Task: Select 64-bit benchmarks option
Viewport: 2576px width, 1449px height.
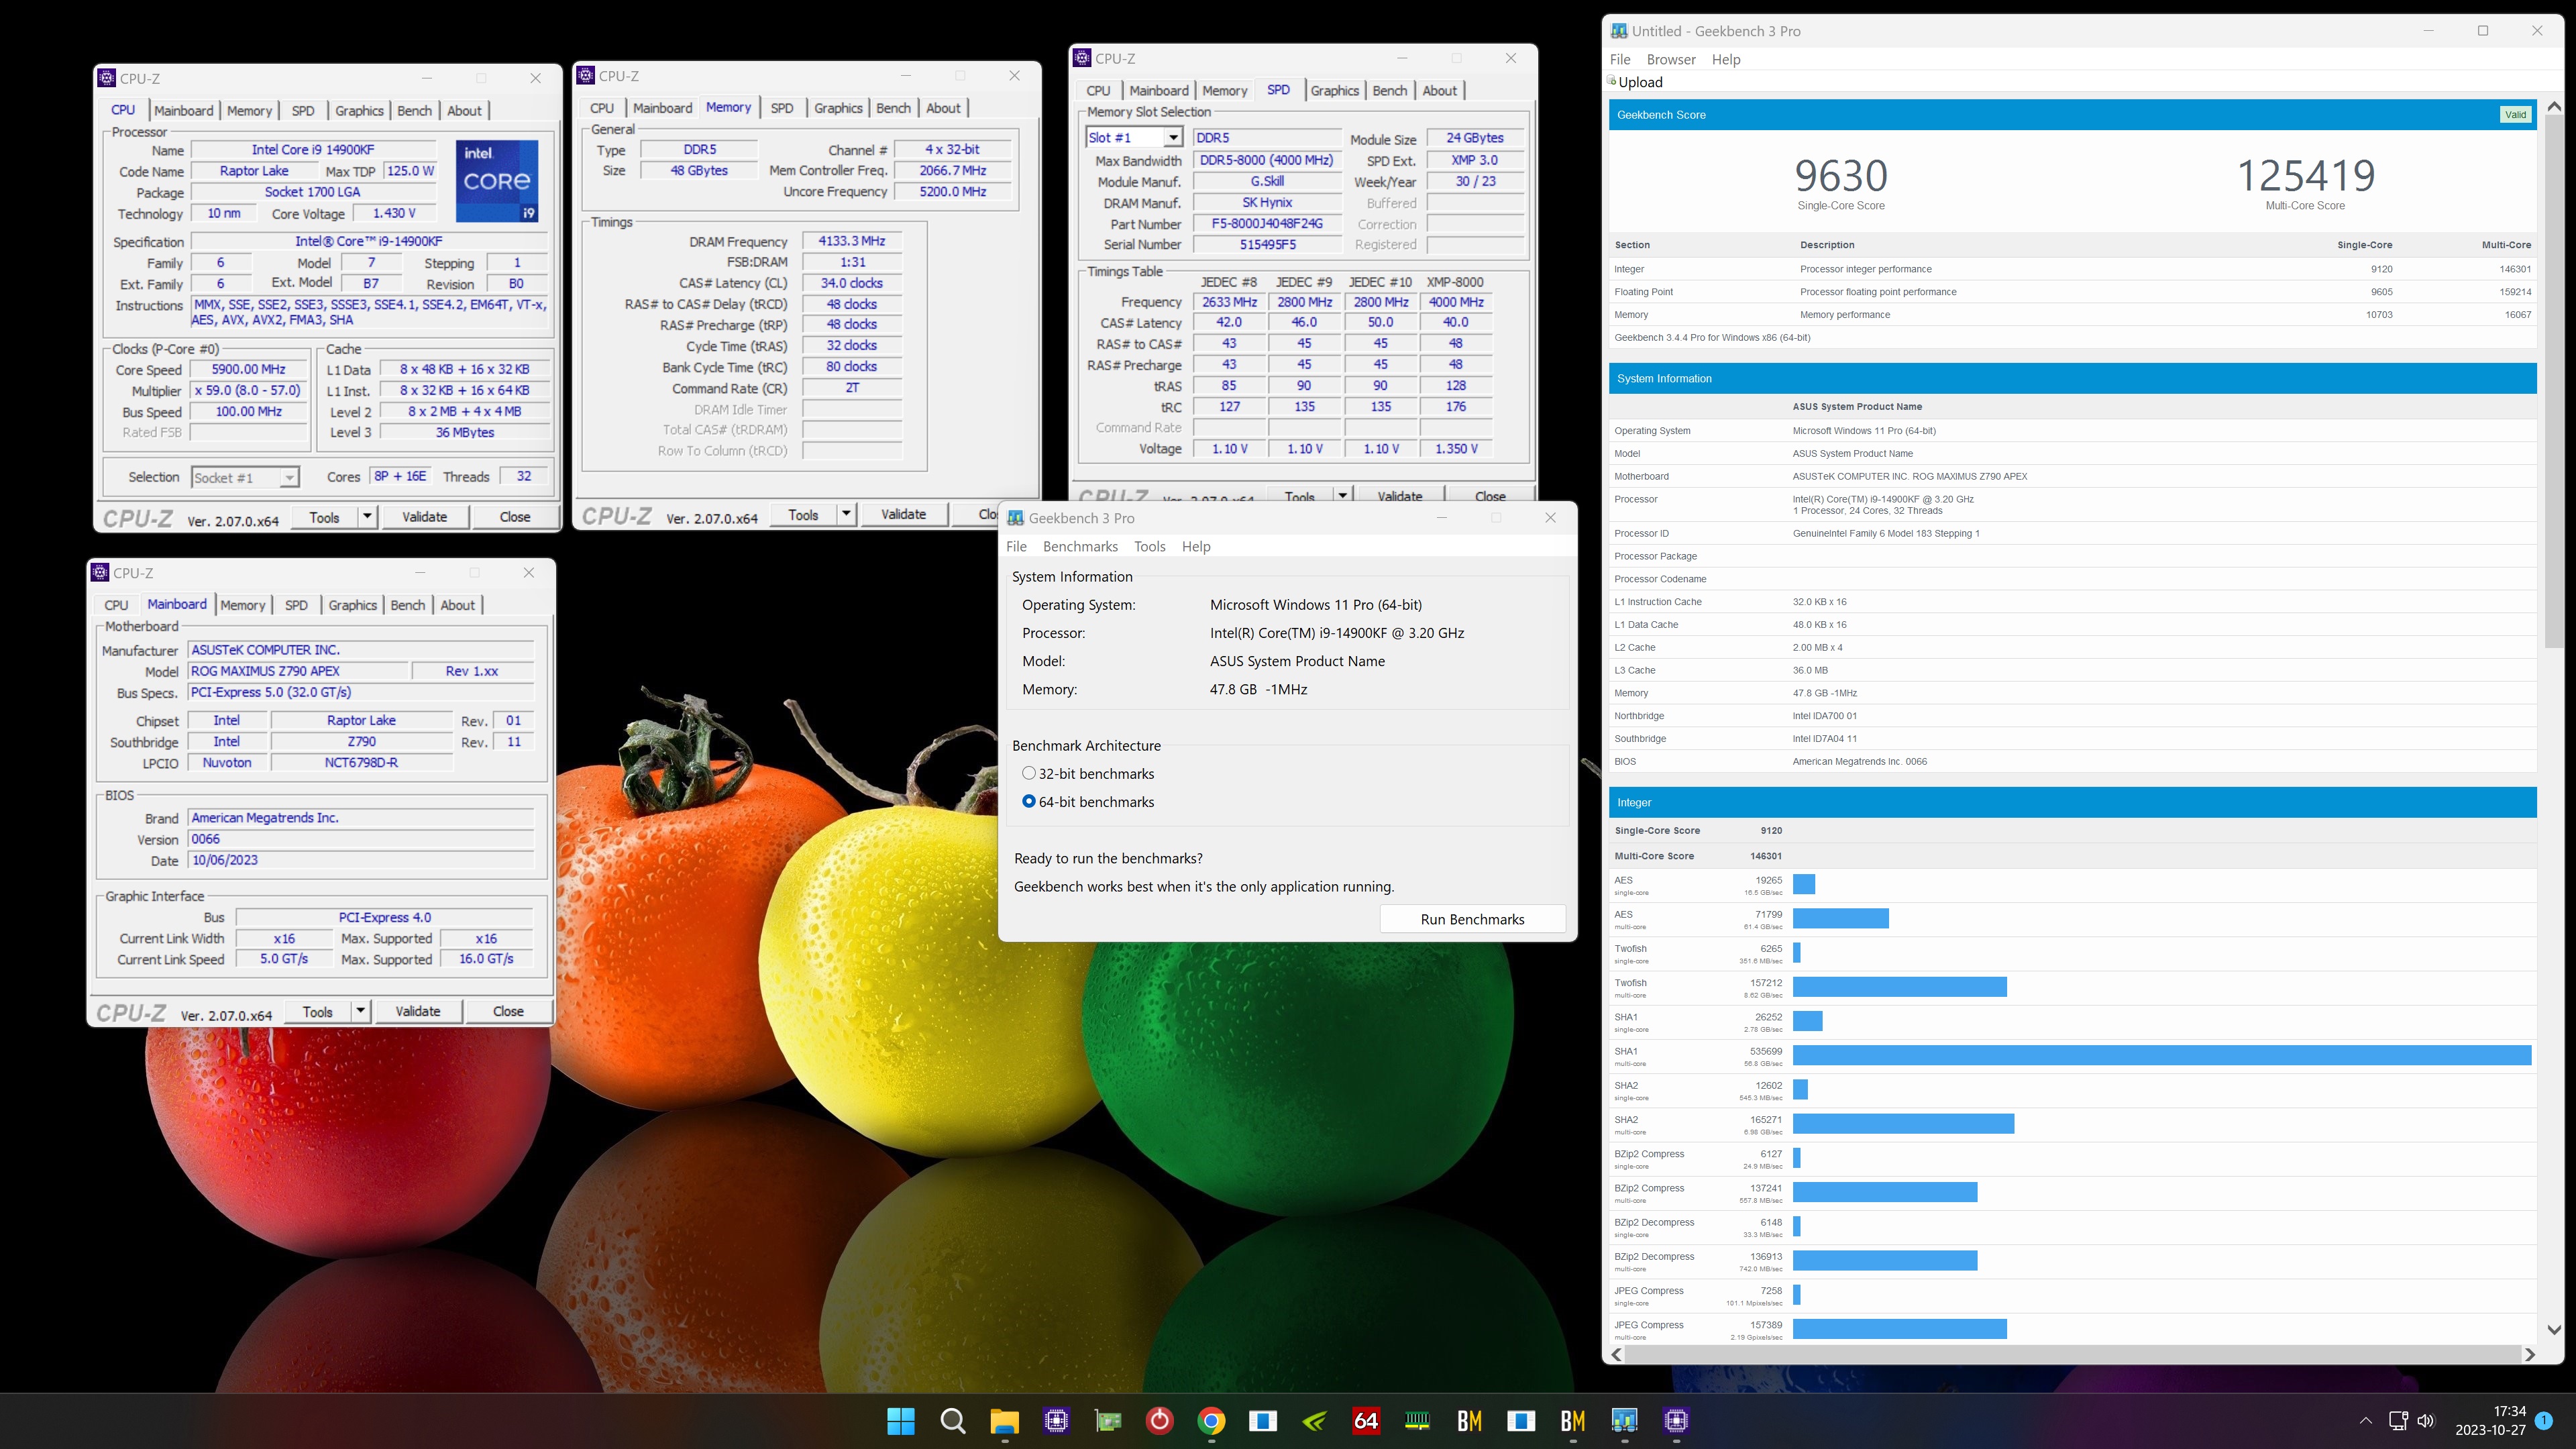Action: (x=1029, y=801)
